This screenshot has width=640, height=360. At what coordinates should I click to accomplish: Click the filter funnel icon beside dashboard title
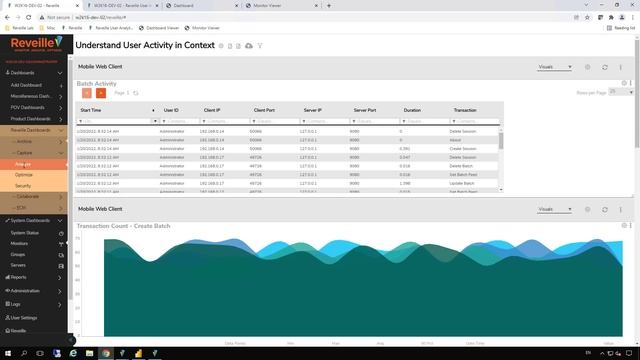260,46
